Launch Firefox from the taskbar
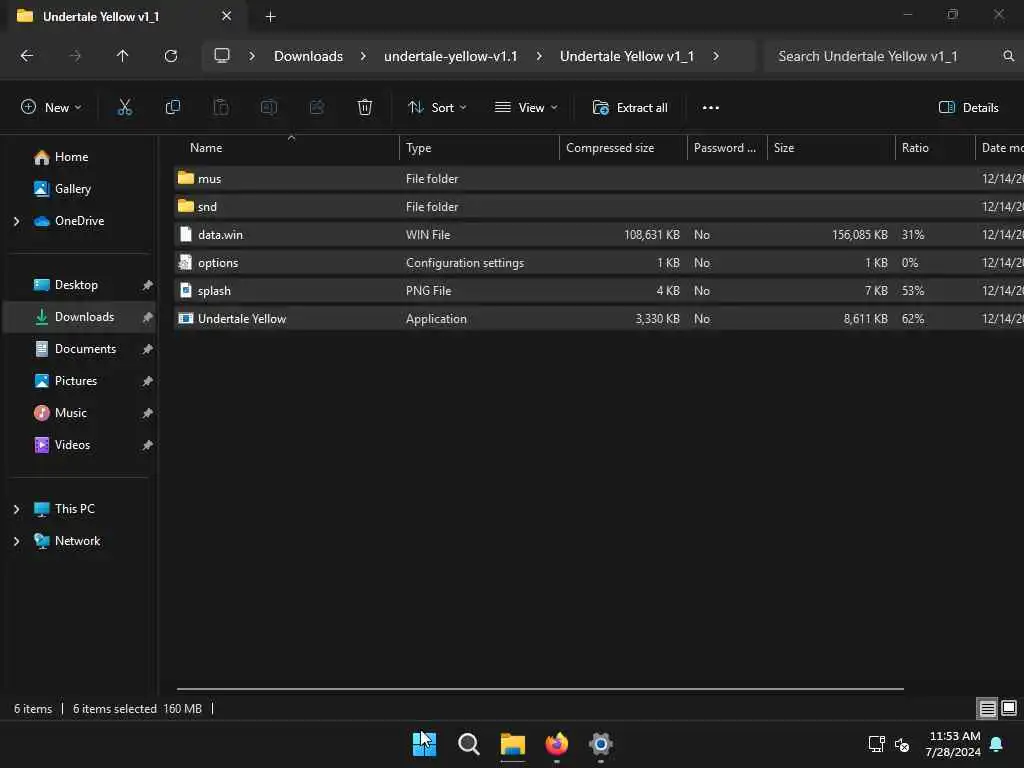 pos(556,744)
